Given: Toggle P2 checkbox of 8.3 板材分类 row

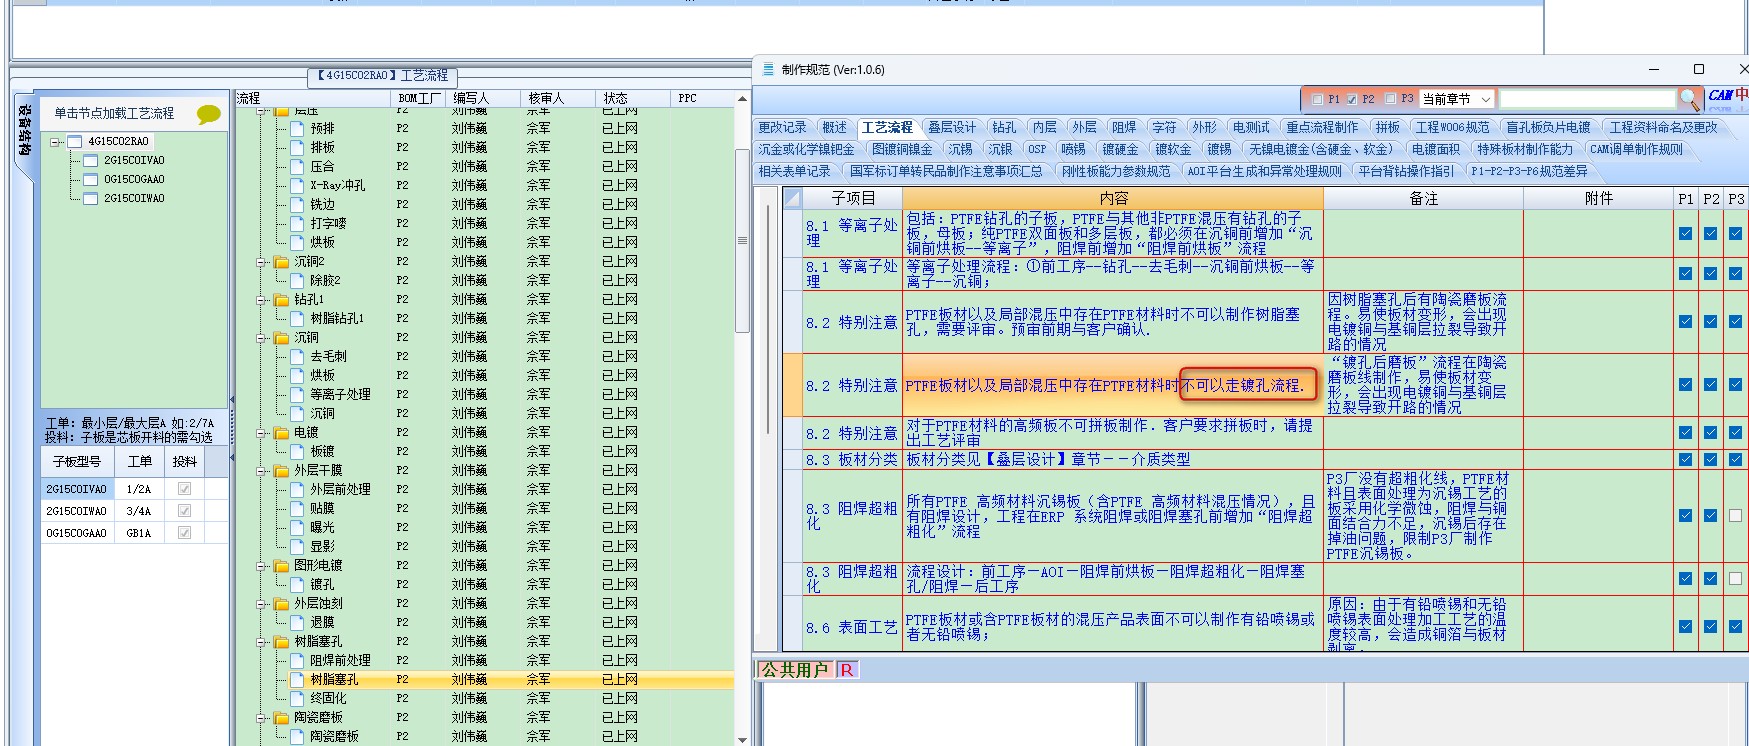Looking at the screenshot, I should click(x=1710, y=459).
